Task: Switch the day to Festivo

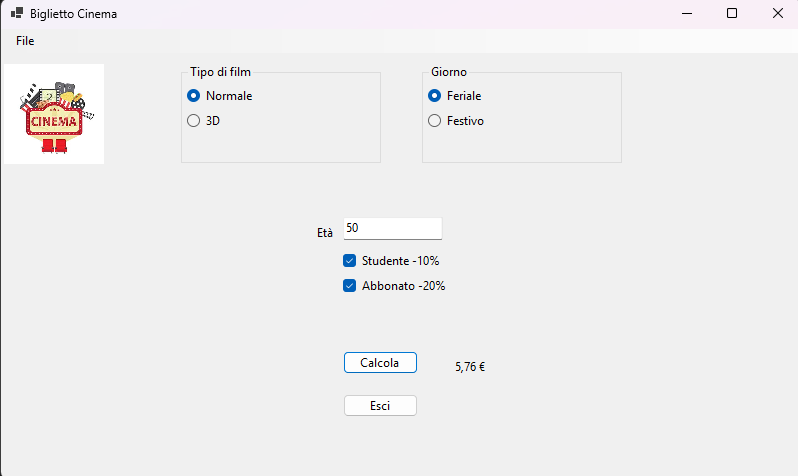Action: click(456, 121)
